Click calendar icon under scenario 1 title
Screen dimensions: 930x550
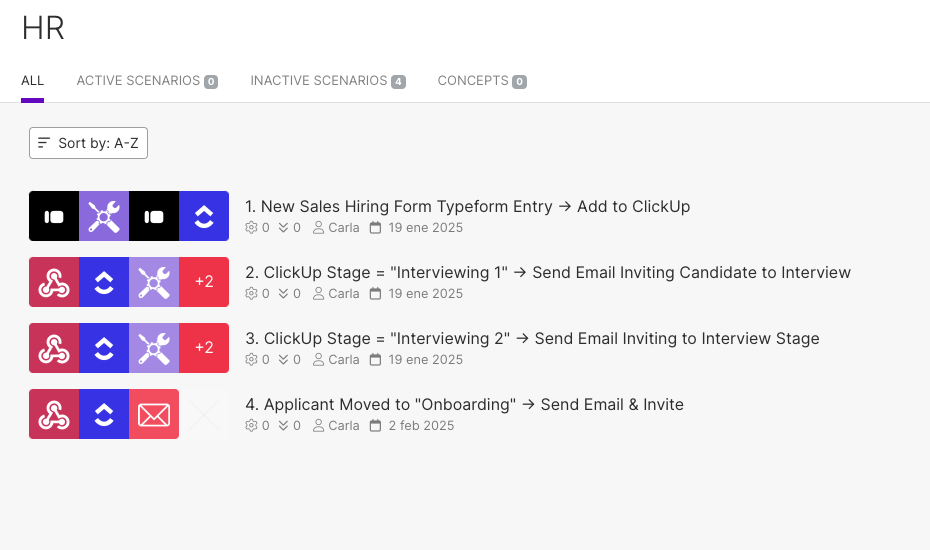click(375, 227)
